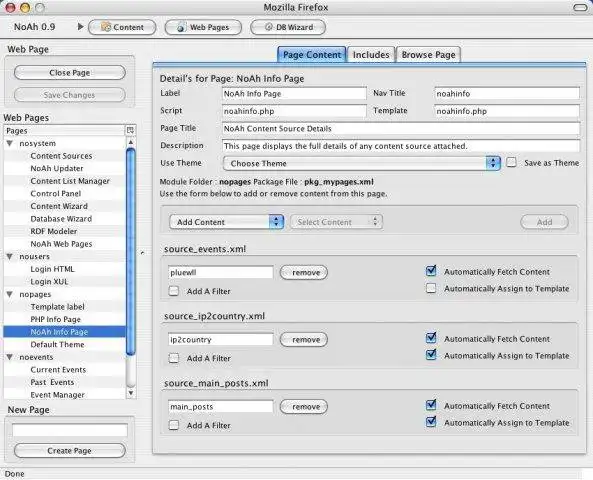Click the Add content button
The image size is (593, 480).
pos(544,222)
